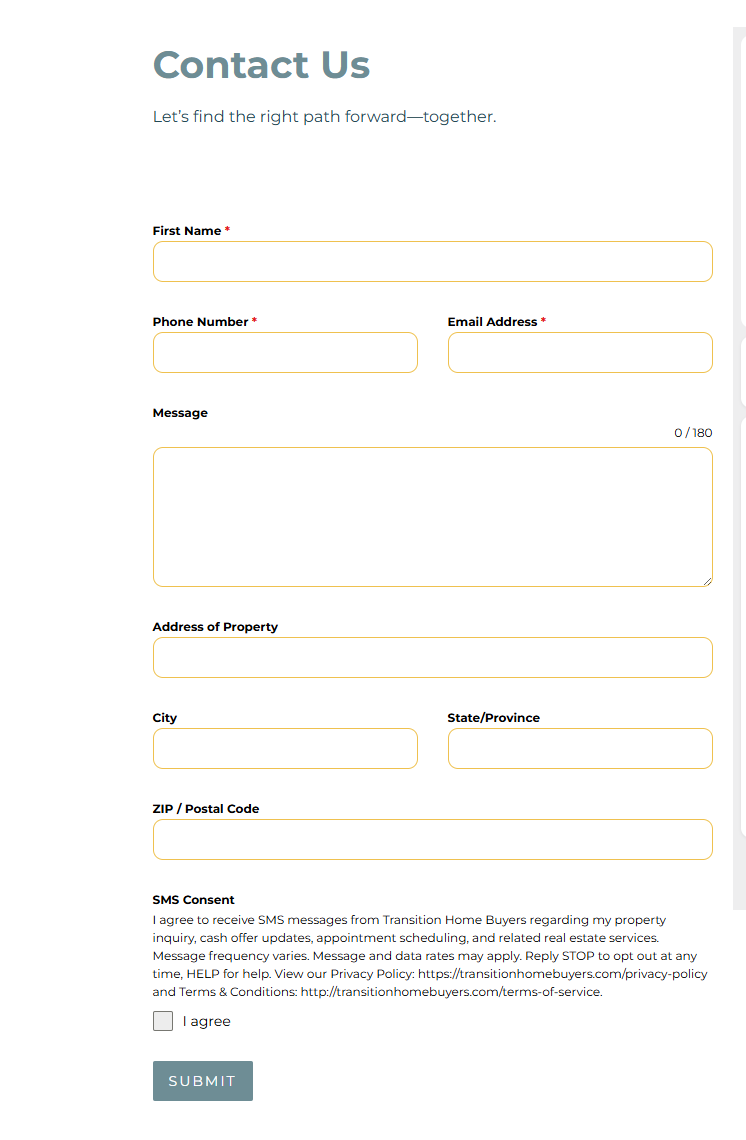
Task: Click the SMS Consent heading
Action: pyautogui.click(x=193, y=900)
